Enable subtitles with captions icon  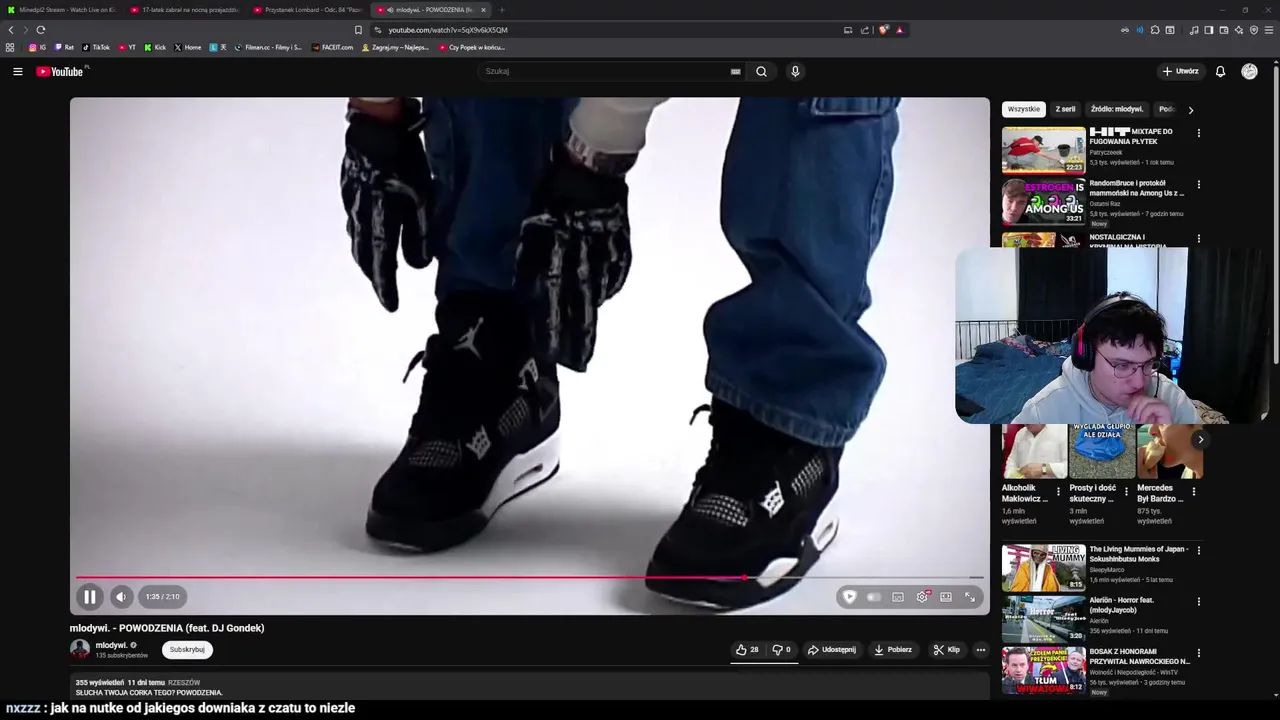(x=898, y=597)
